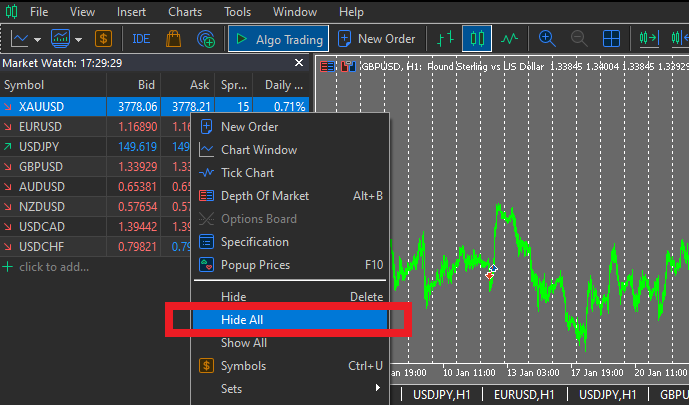Screen dimensions: 689x405
Task: Click the signals icon beside Market
Action: [206, 39]
